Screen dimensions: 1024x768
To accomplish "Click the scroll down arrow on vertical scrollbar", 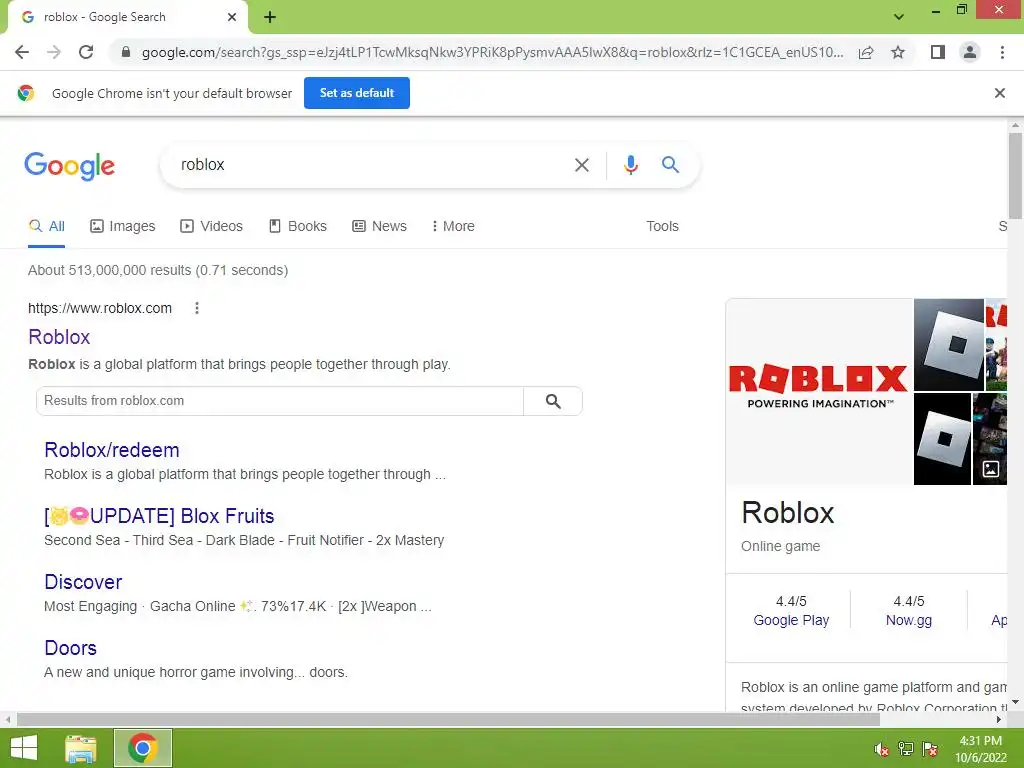I will pos(1015,703).
